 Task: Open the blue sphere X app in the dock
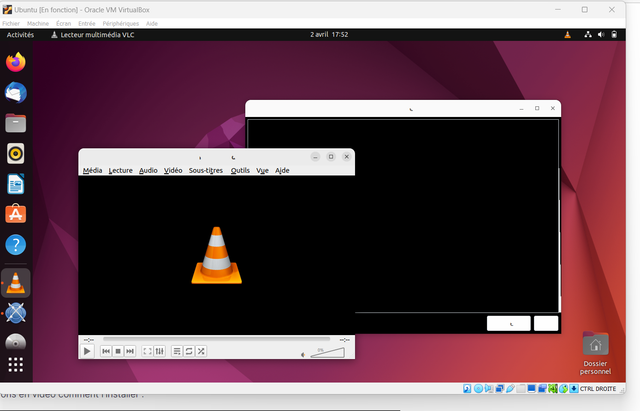(16, 313)
